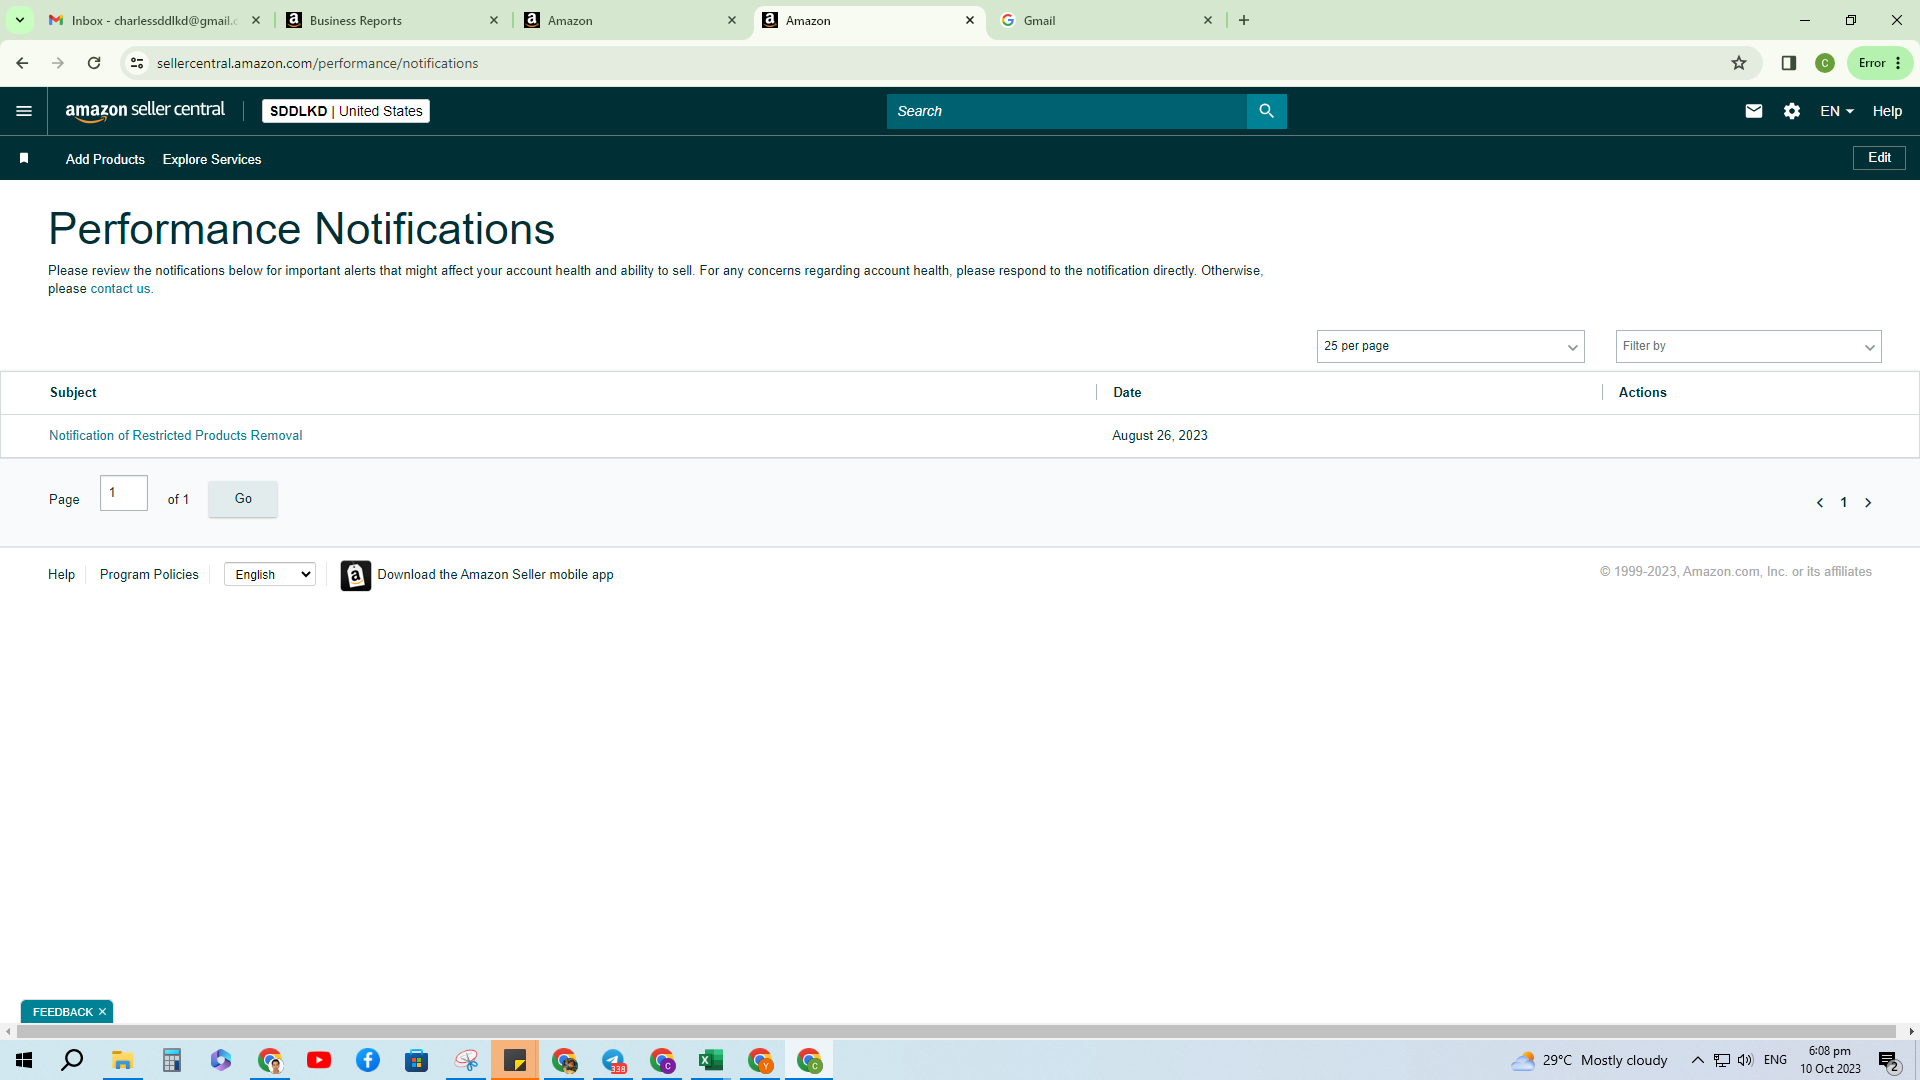
Task: Click the Go button
Action: [x=243, y=499]
